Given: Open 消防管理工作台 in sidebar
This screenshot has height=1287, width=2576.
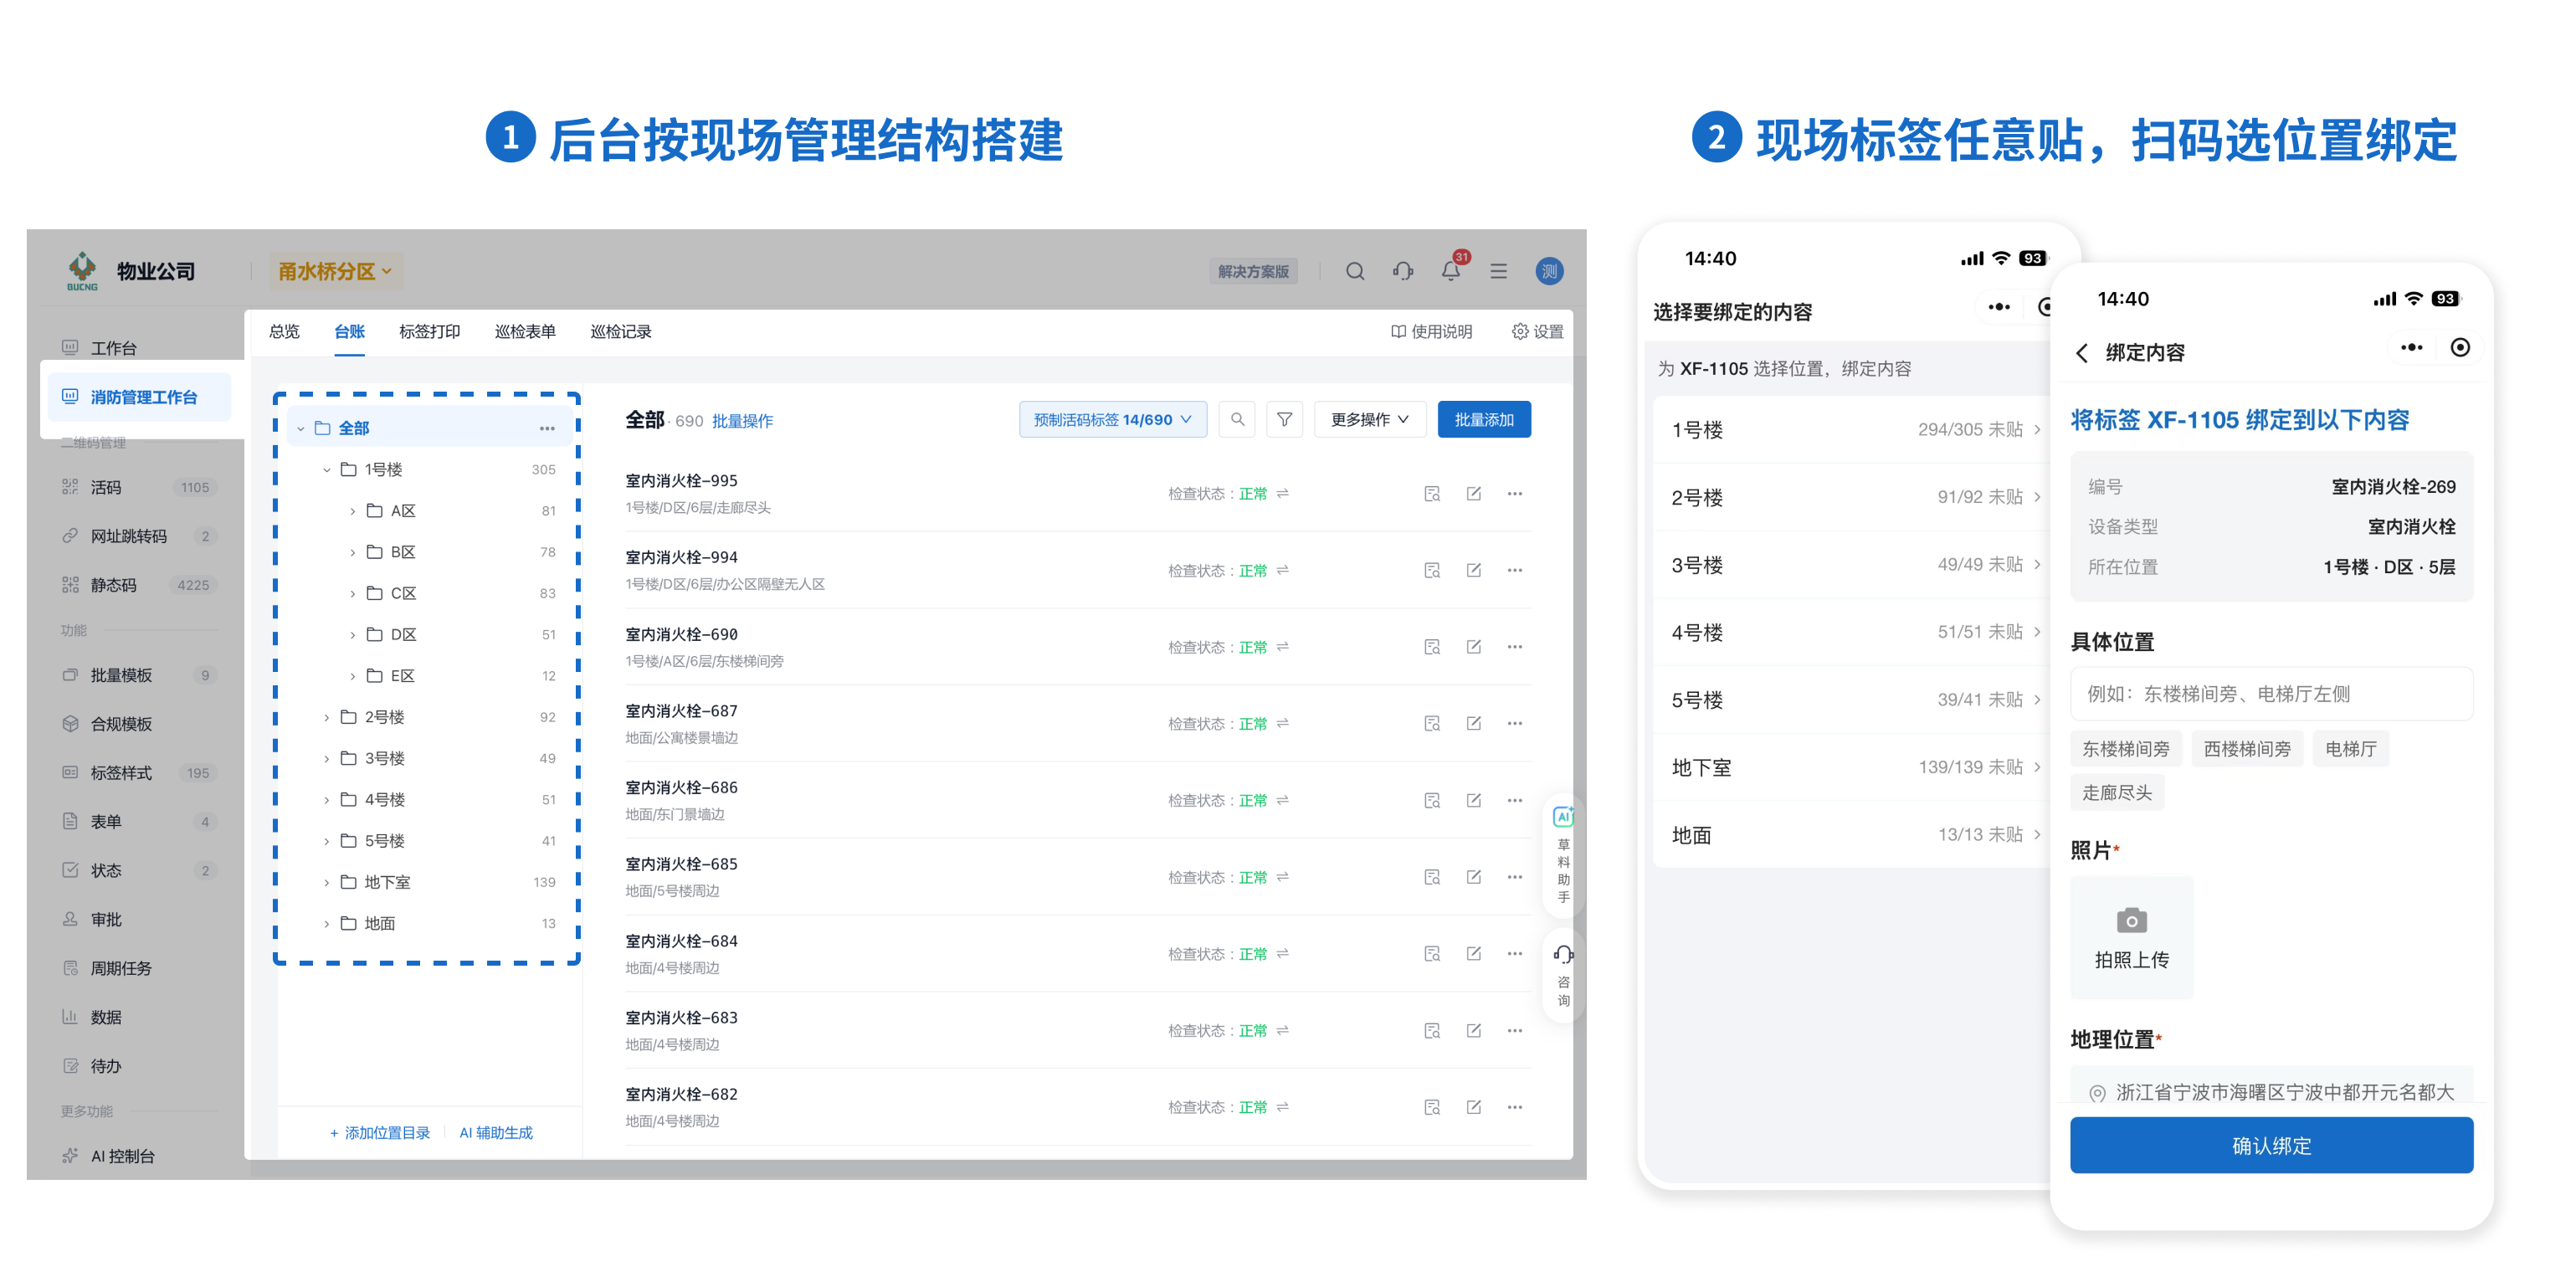Looking at the screenshot, I should [x=139, y=397].
